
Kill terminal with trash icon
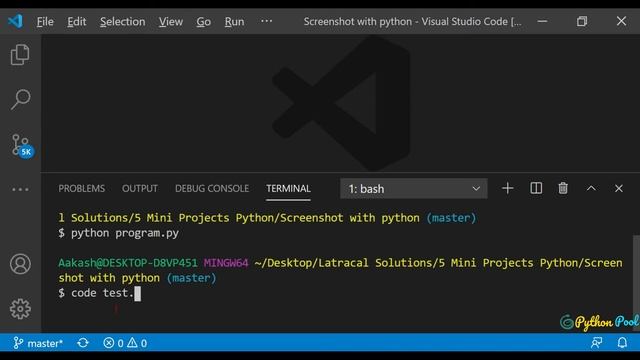pos(563,188)
